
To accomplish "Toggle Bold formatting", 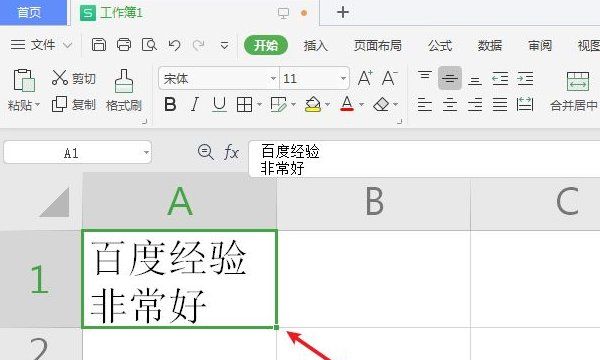I will pyautogui.click(x=170, y=104).
